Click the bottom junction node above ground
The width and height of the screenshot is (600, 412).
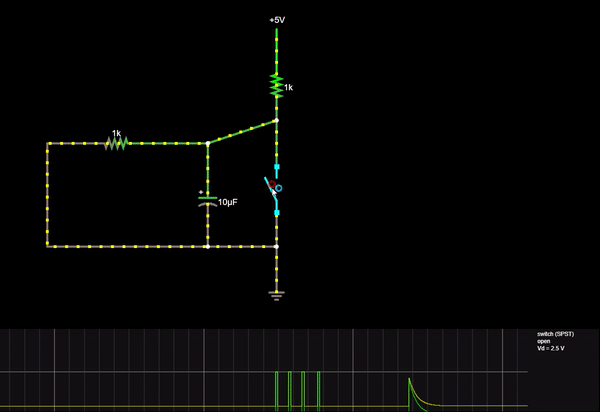click(x=277, y=247)
